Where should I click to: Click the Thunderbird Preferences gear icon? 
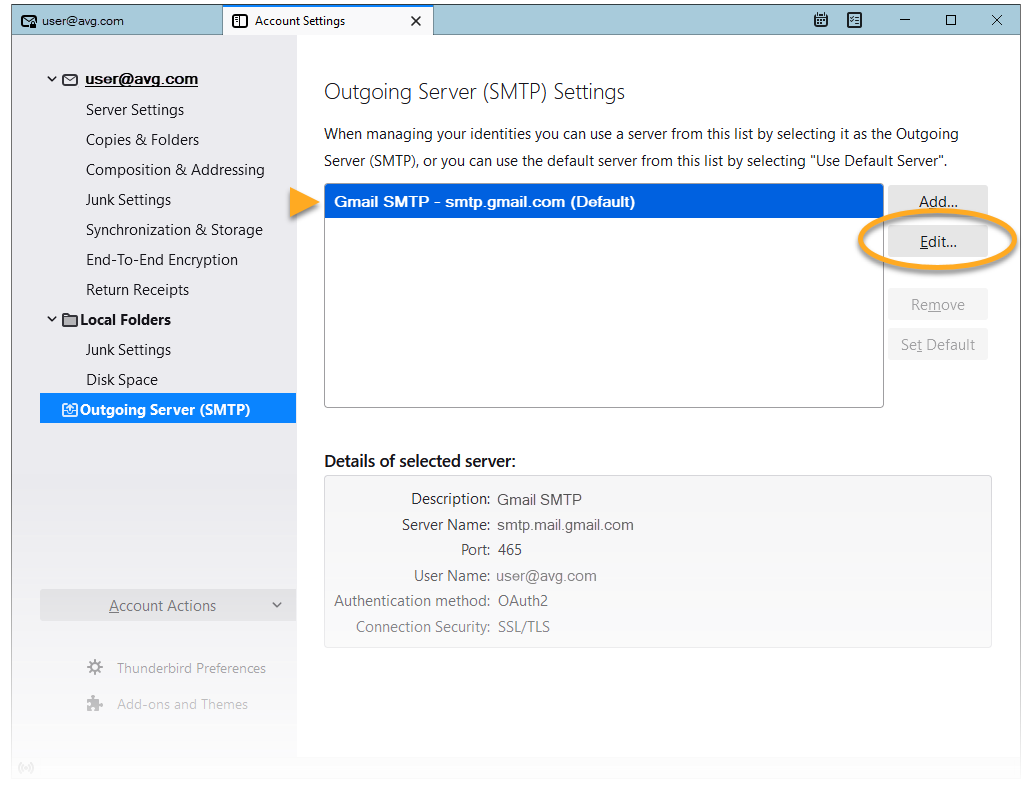point(95,668)
